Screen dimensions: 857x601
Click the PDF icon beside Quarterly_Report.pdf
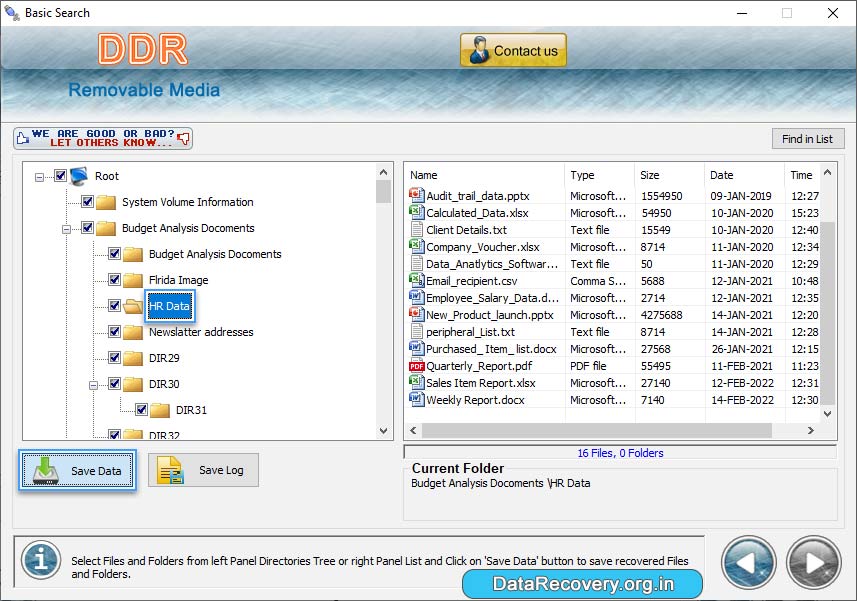(x=417, y=365)
